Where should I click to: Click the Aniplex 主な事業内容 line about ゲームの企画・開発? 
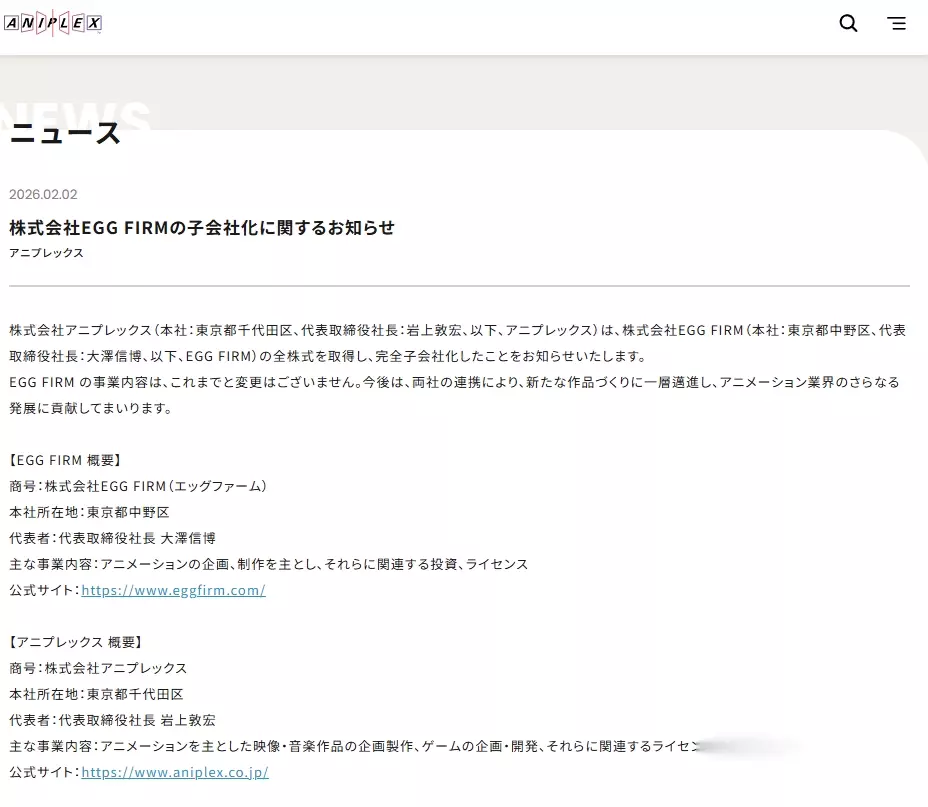click(x=355, y=746)
